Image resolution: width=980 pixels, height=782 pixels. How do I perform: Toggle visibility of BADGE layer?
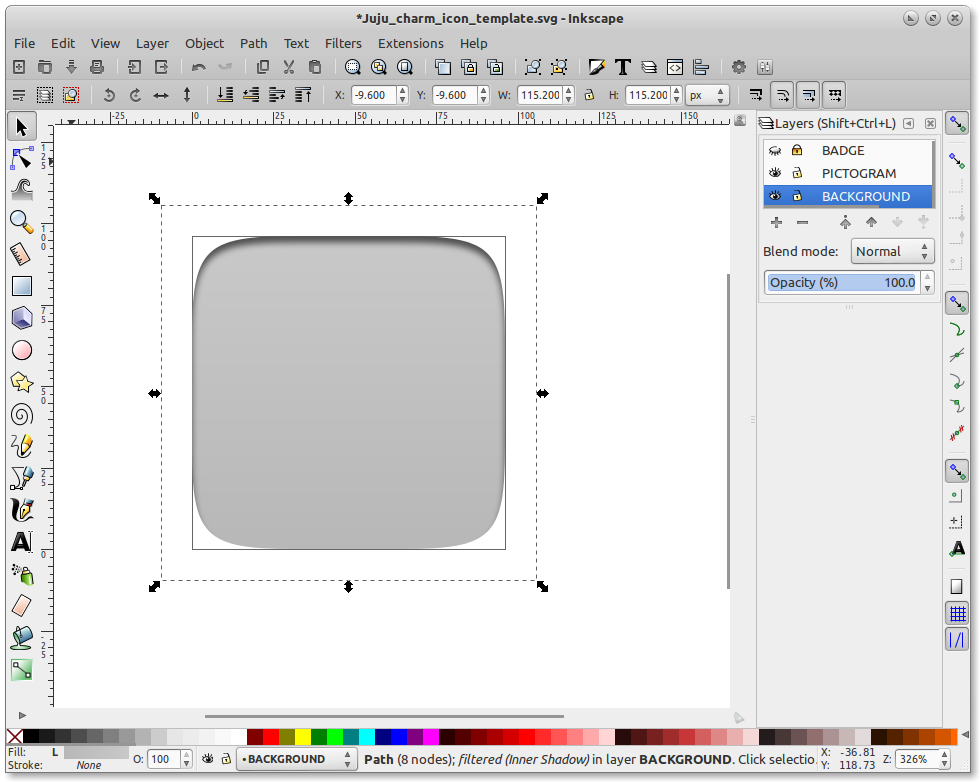(x=774, y=150)
